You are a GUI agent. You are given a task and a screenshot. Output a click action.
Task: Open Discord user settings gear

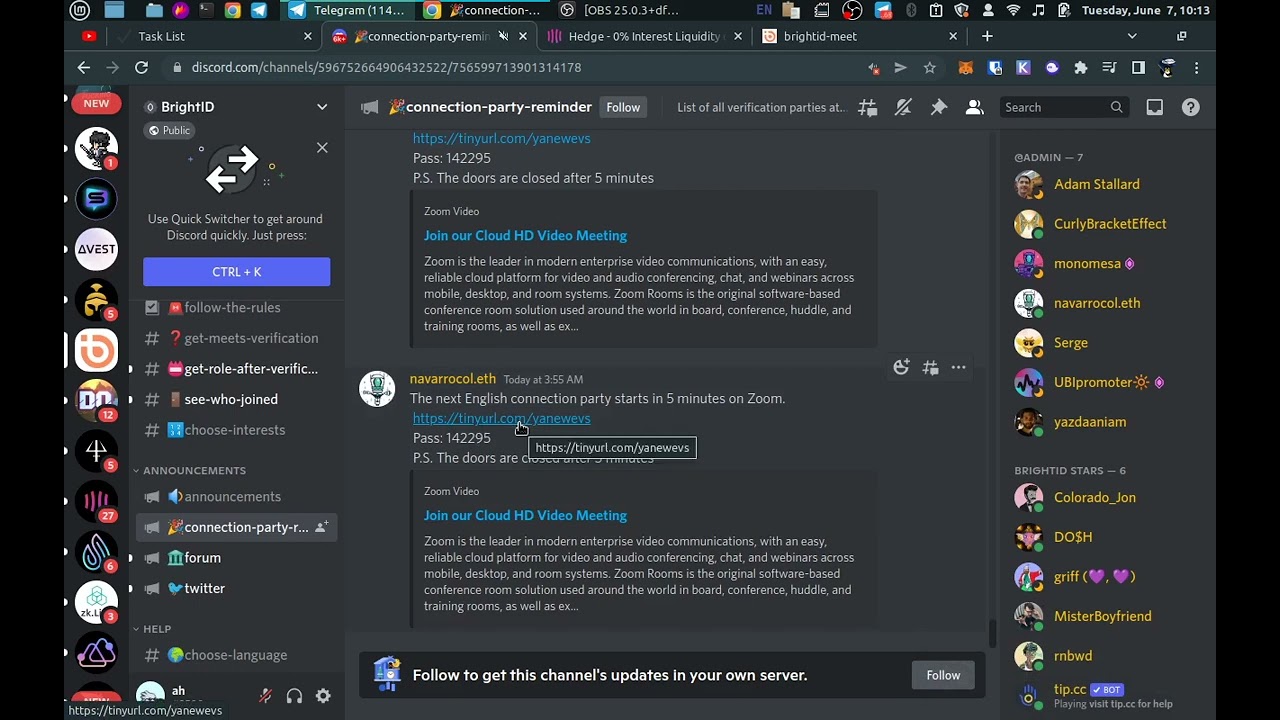point(323,696)
